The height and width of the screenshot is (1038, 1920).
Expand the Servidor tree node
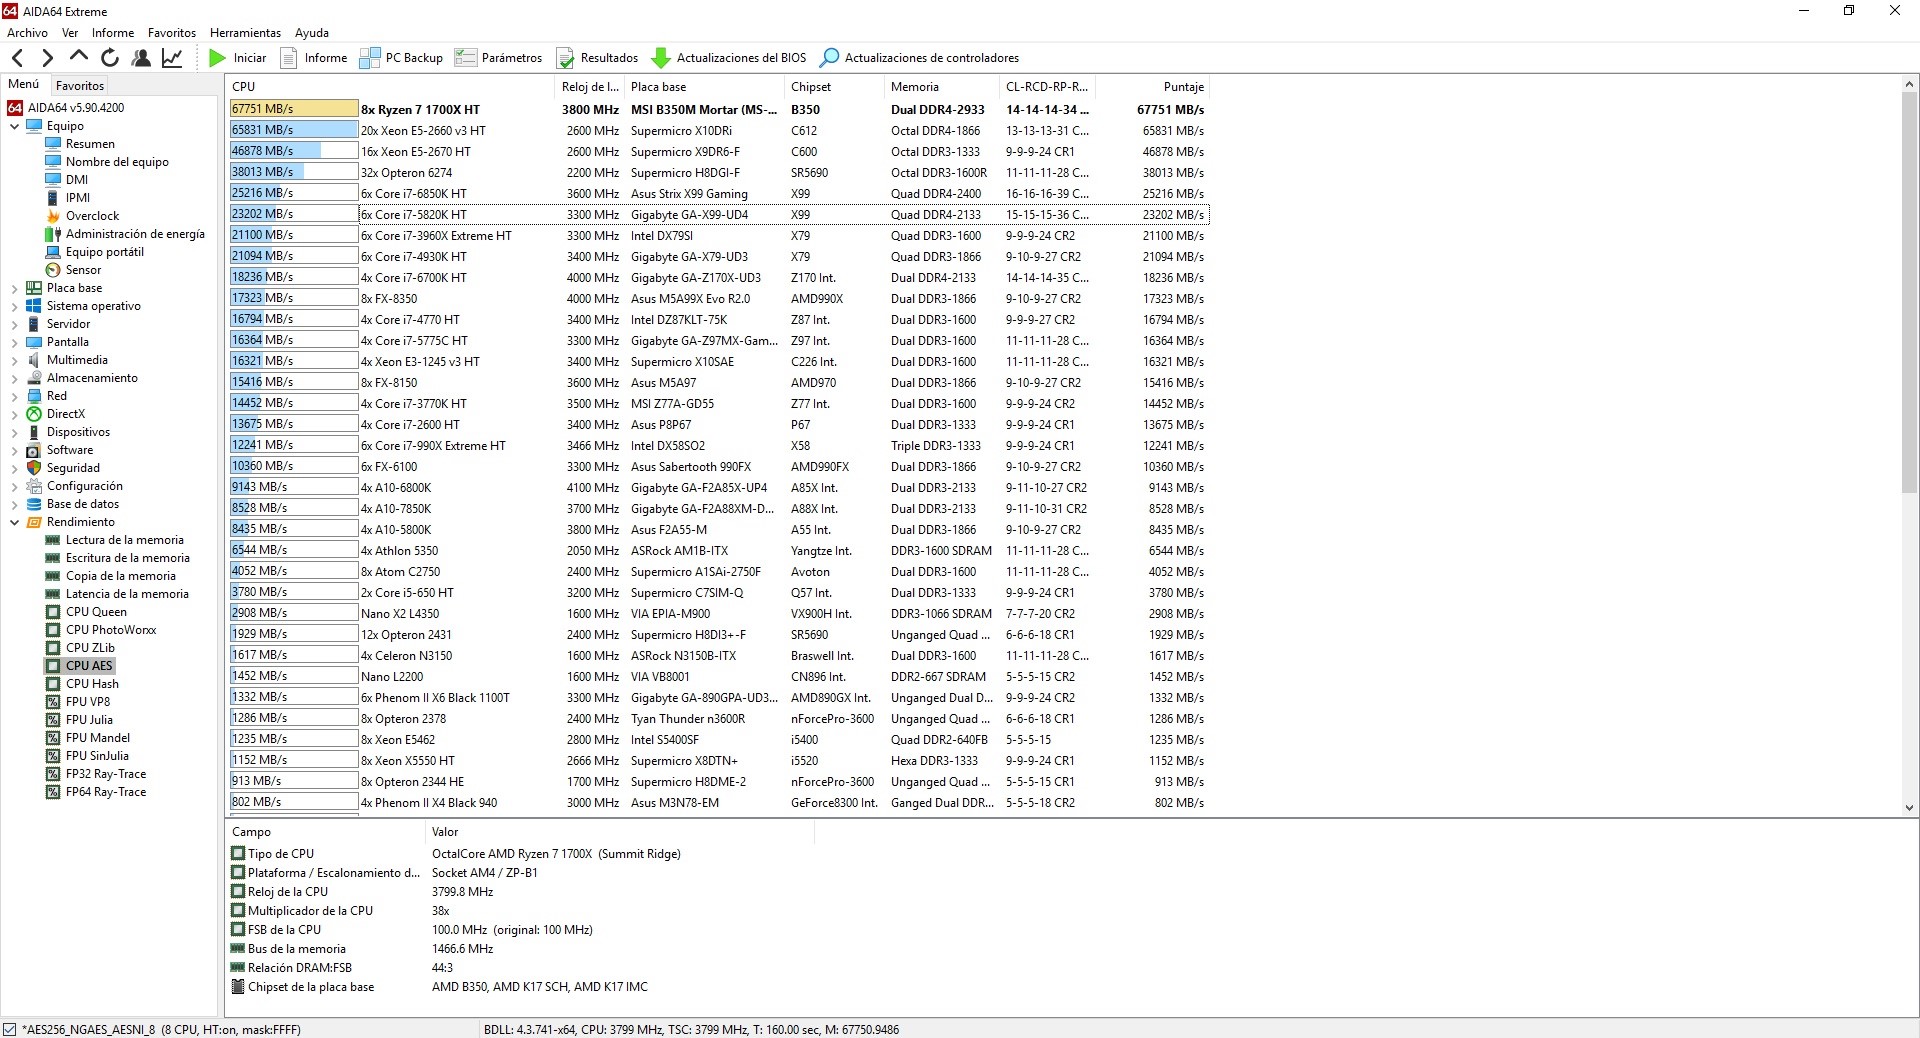(14, 324)
